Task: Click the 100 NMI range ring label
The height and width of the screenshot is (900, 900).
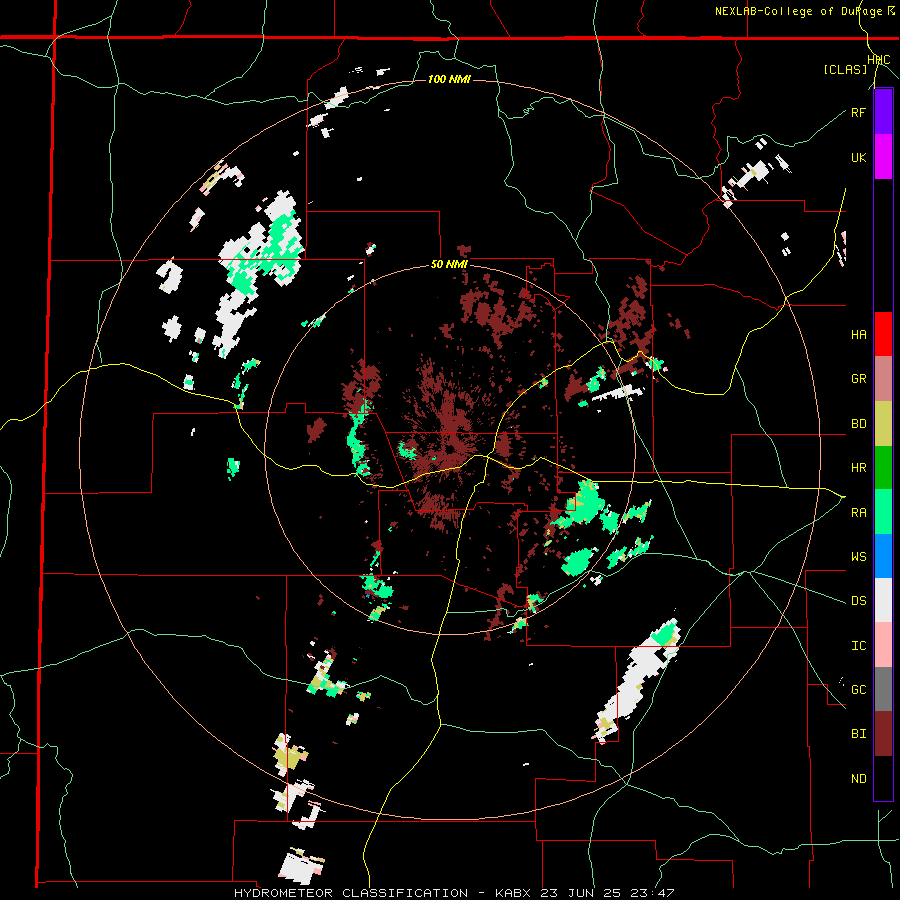Action: coord(449,79)
